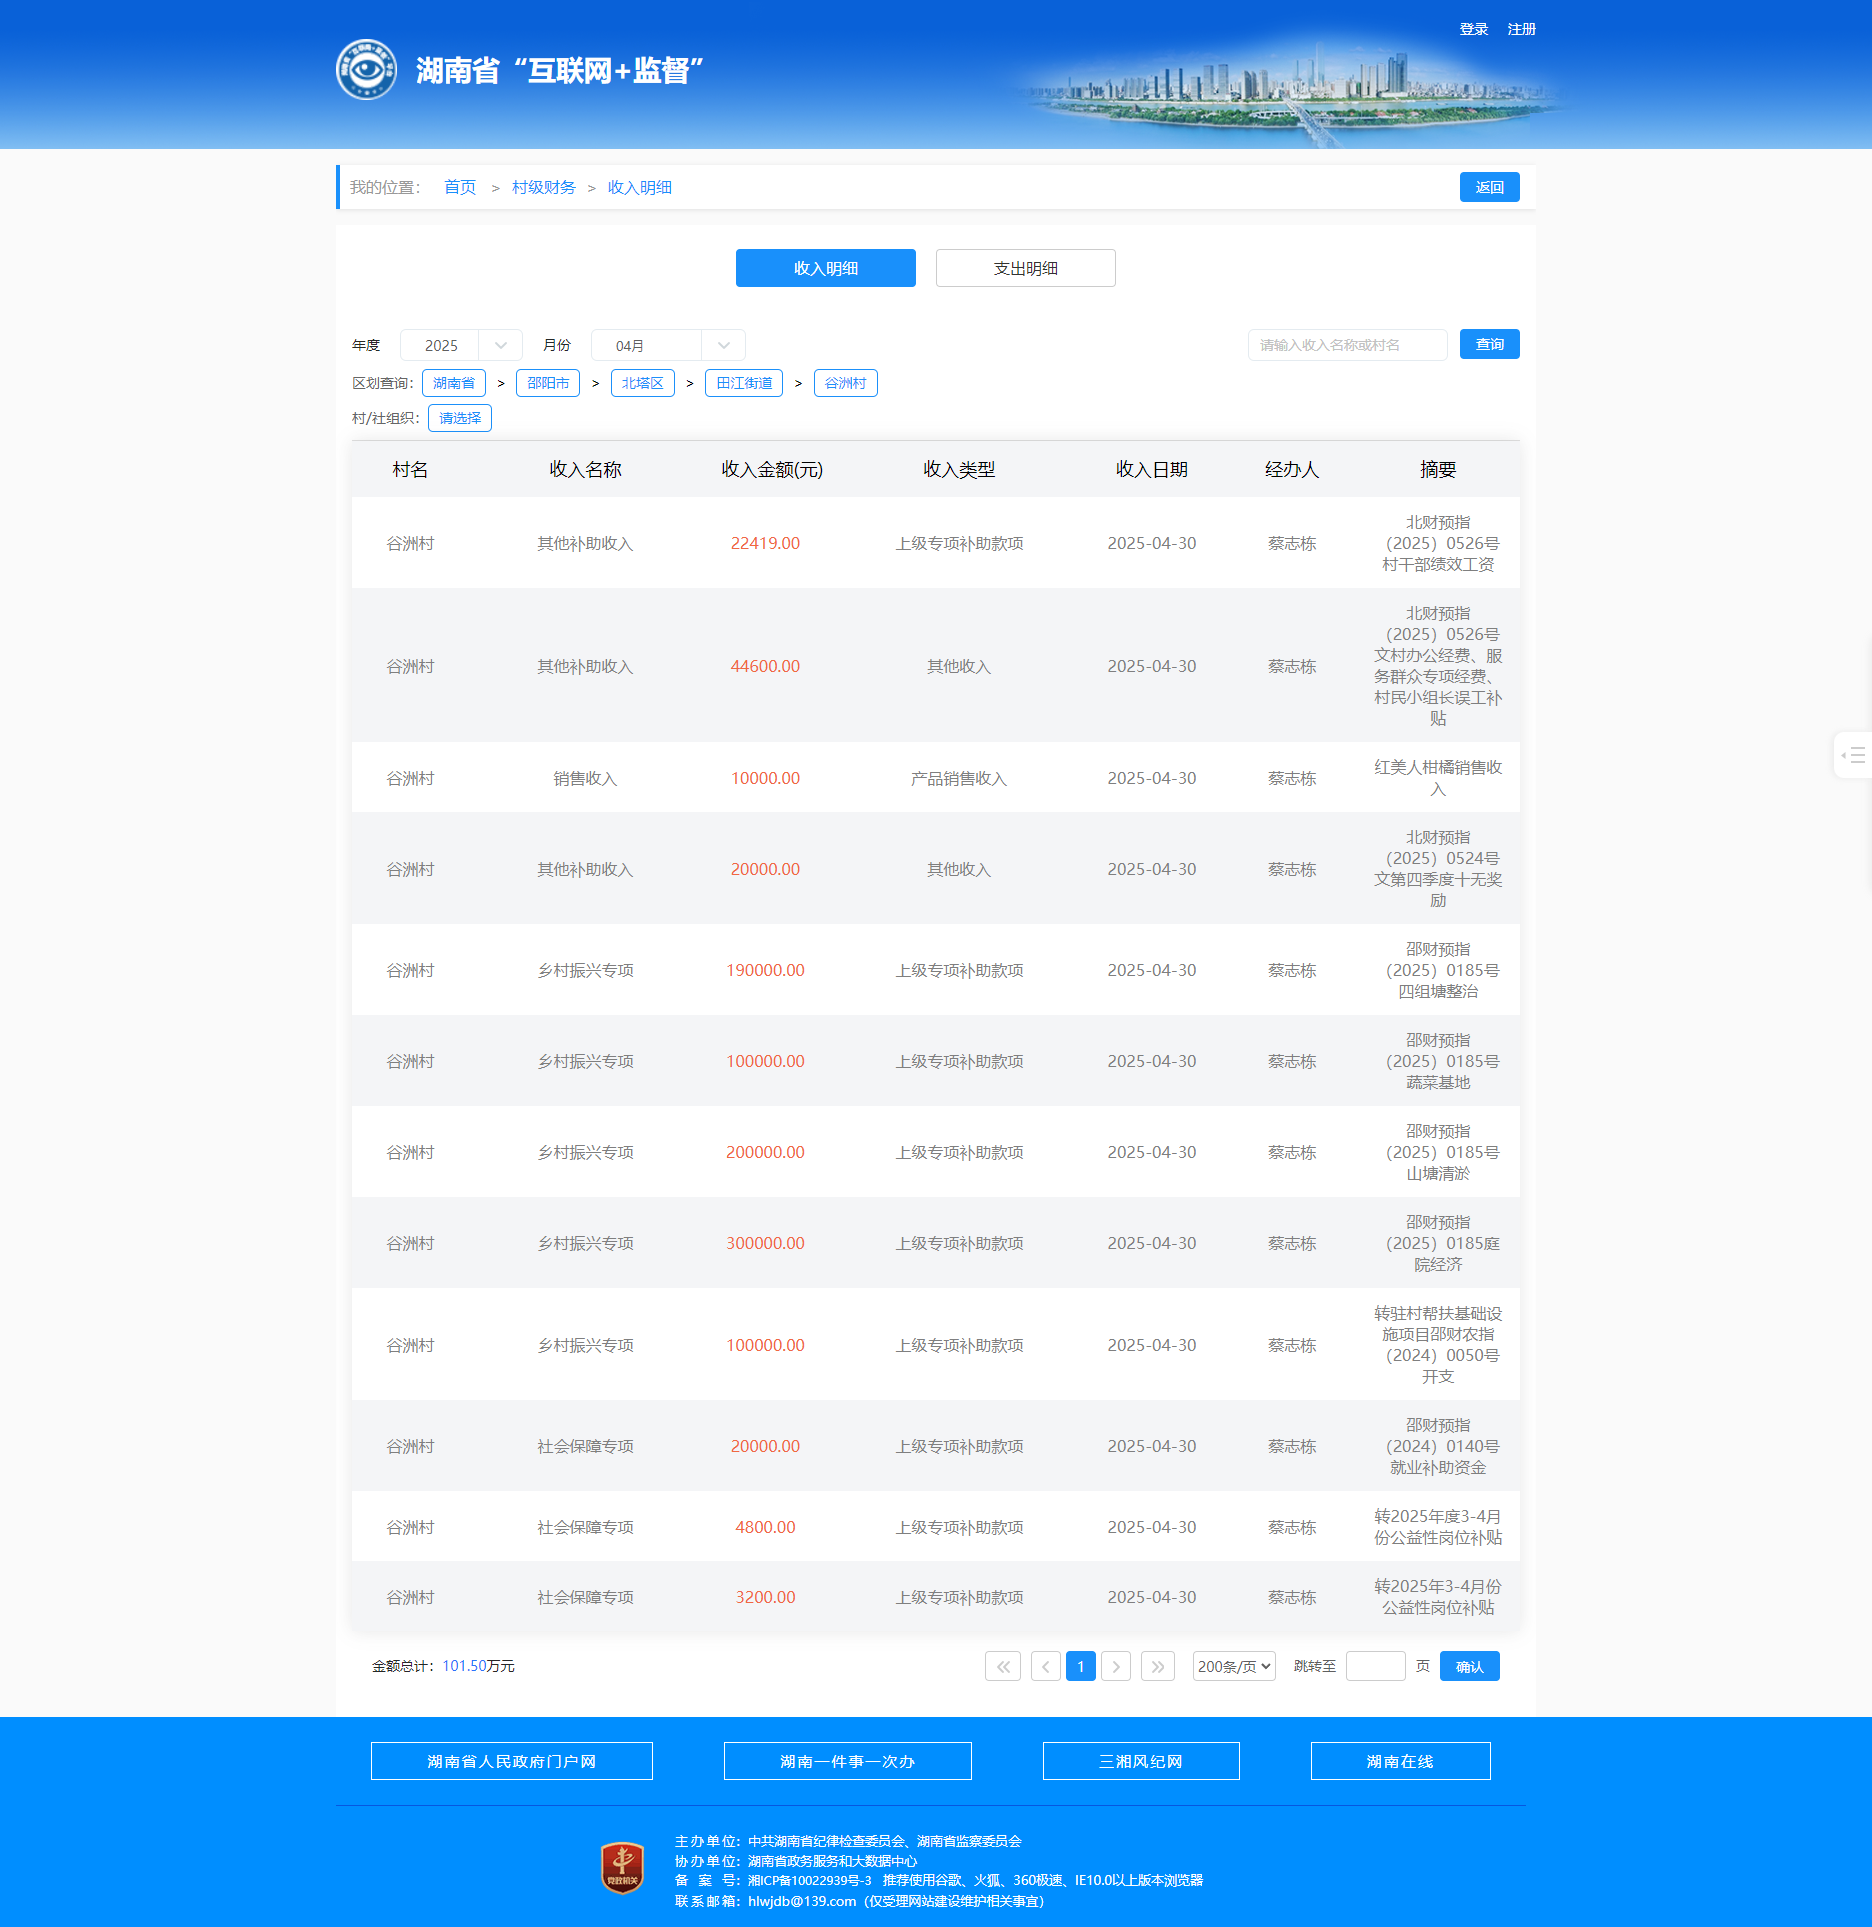Click the 摘要 column header

coord(1438,469)
